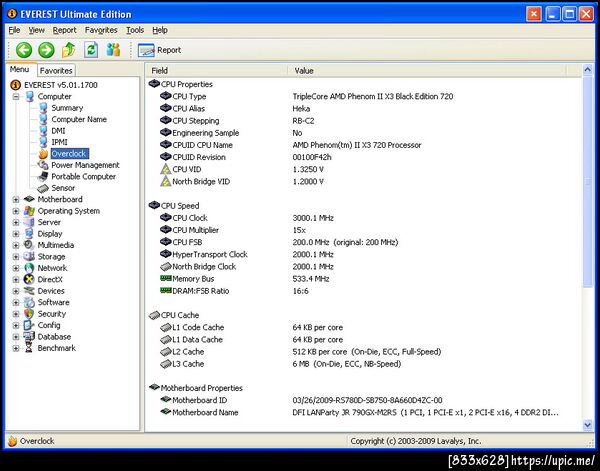Click the Devices tree icon
This screenshot has height=471, width=600.
point(29,291)
